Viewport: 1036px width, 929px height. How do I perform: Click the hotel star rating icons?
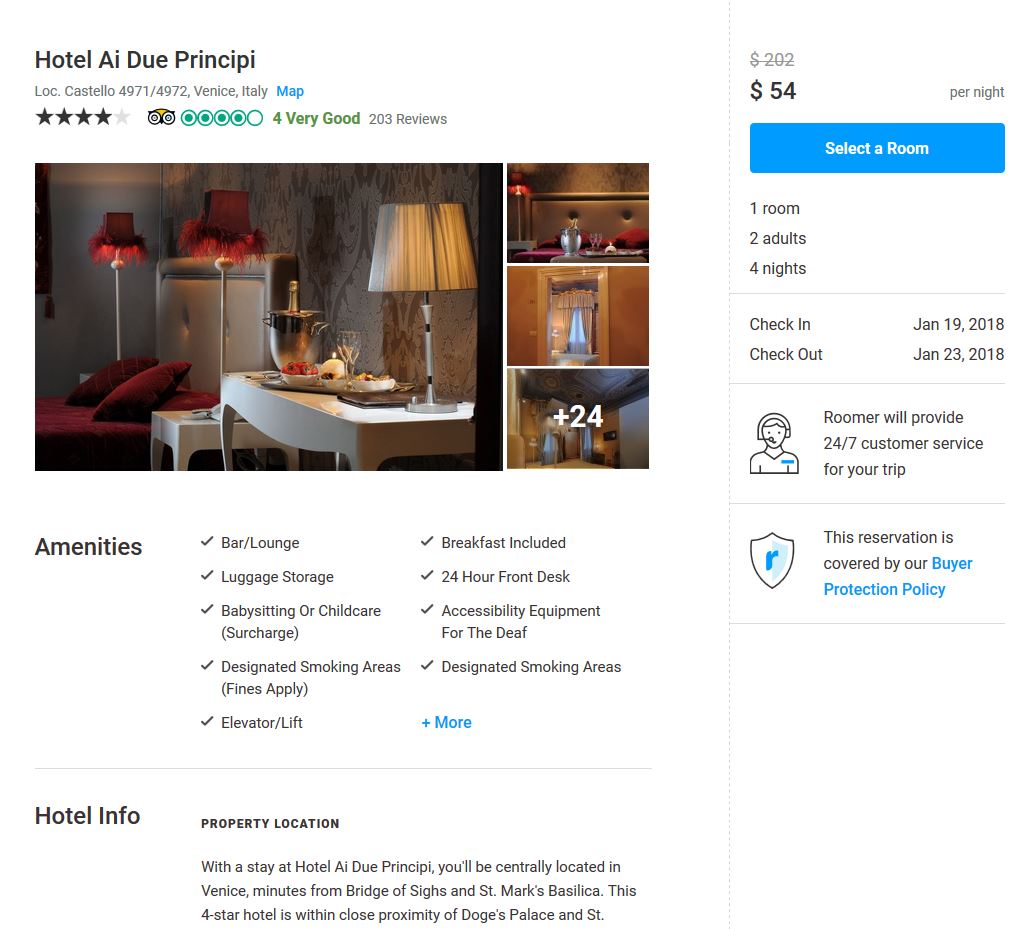pyautogui.click(x=83, y=118)
